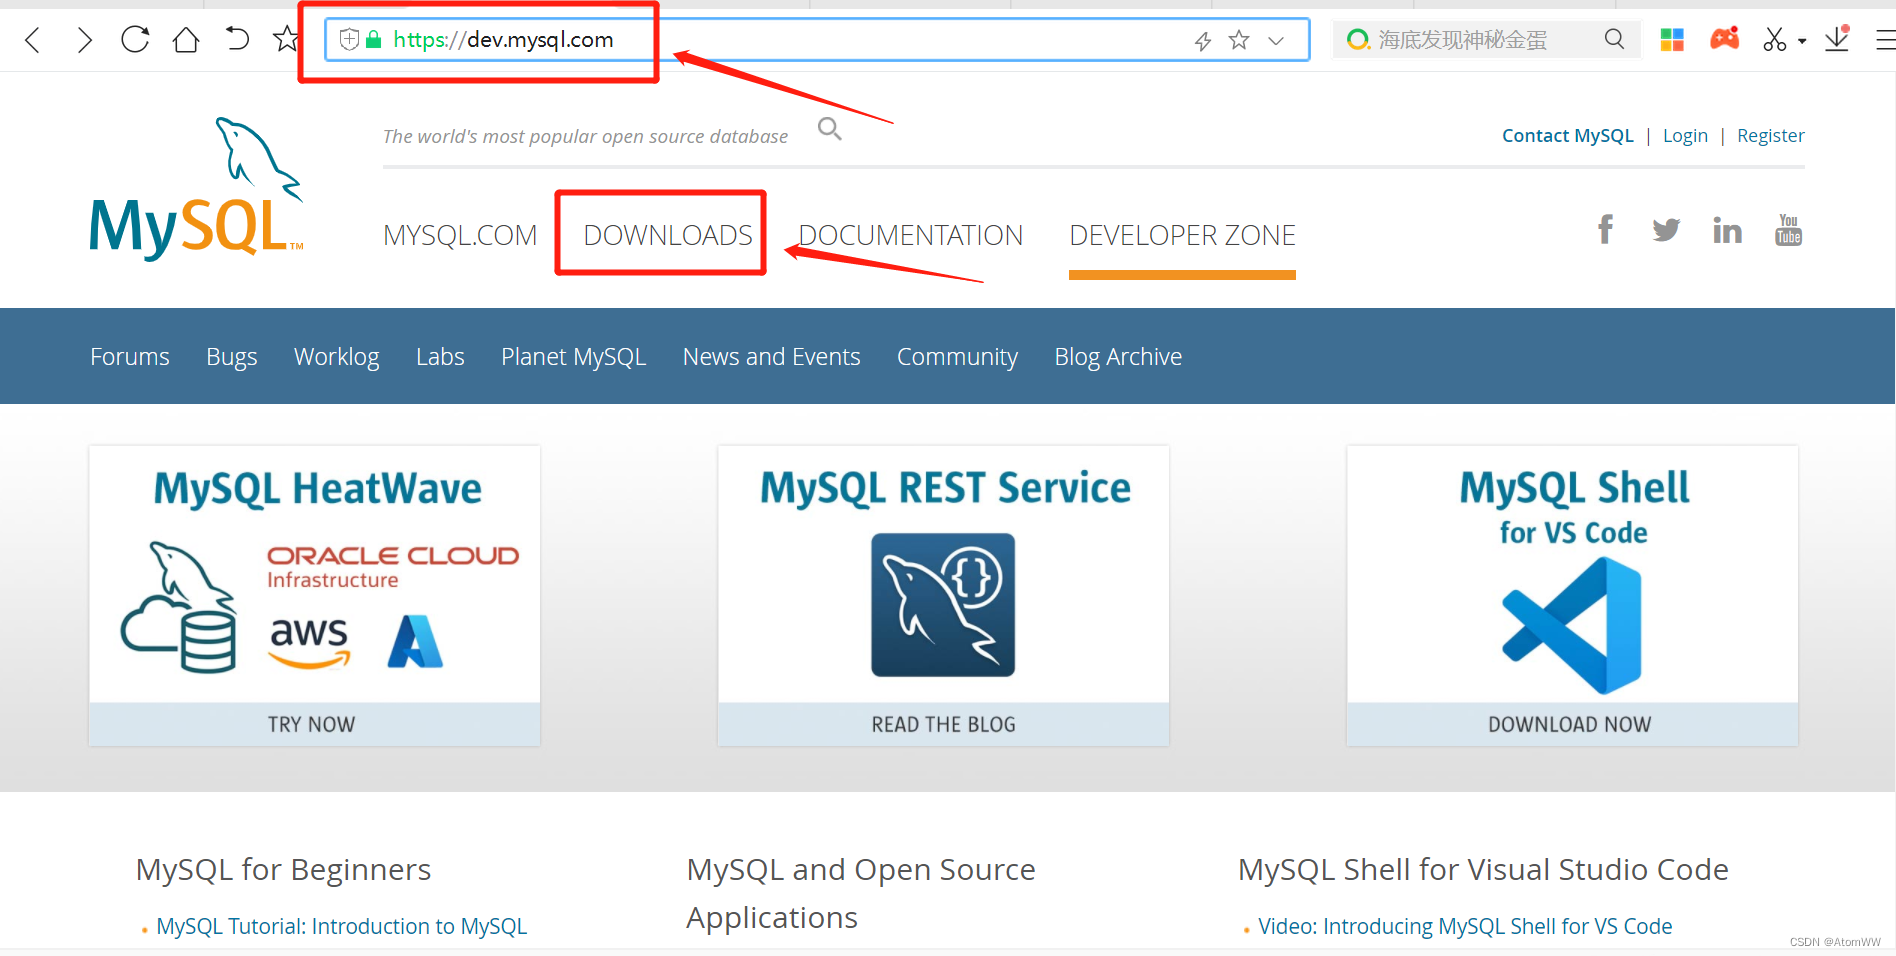
Task: Click the Login link
Action: [x=1685, y=136]
